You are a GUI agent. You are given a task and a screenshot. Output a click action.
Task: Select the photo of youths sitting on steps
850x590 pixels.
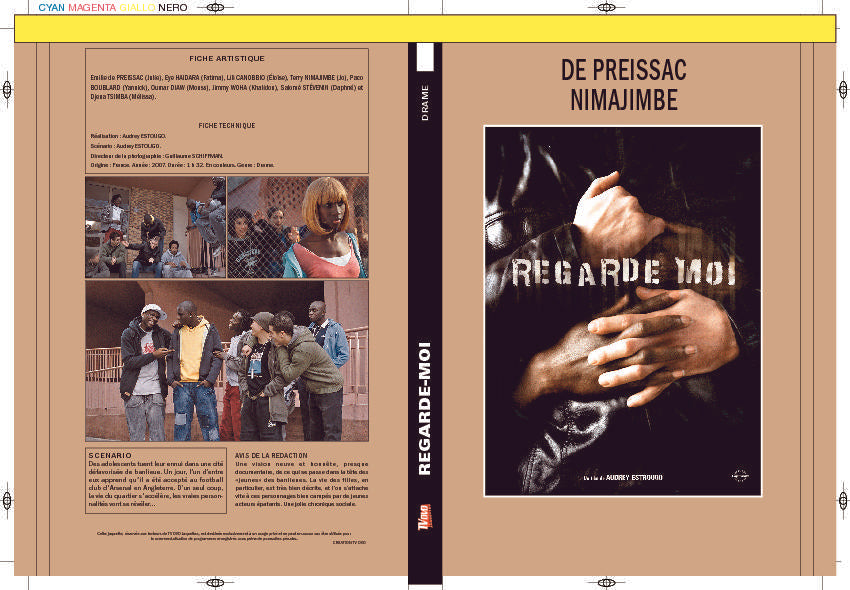(x=156, y=227)
